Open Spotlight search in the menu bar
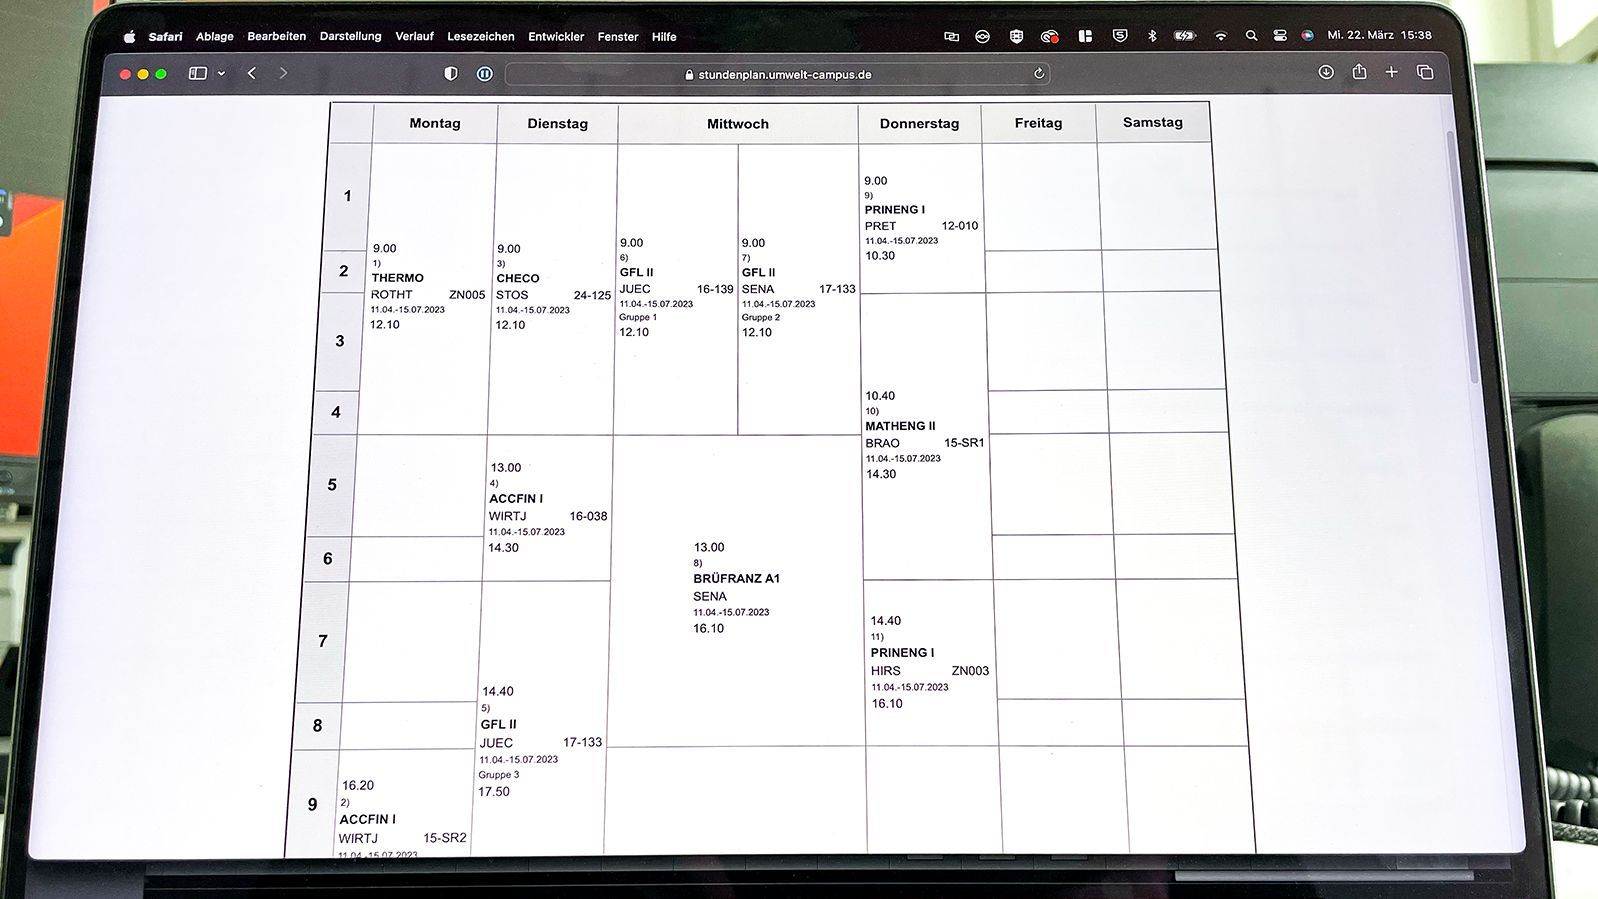 click(x=1251, y=35)
